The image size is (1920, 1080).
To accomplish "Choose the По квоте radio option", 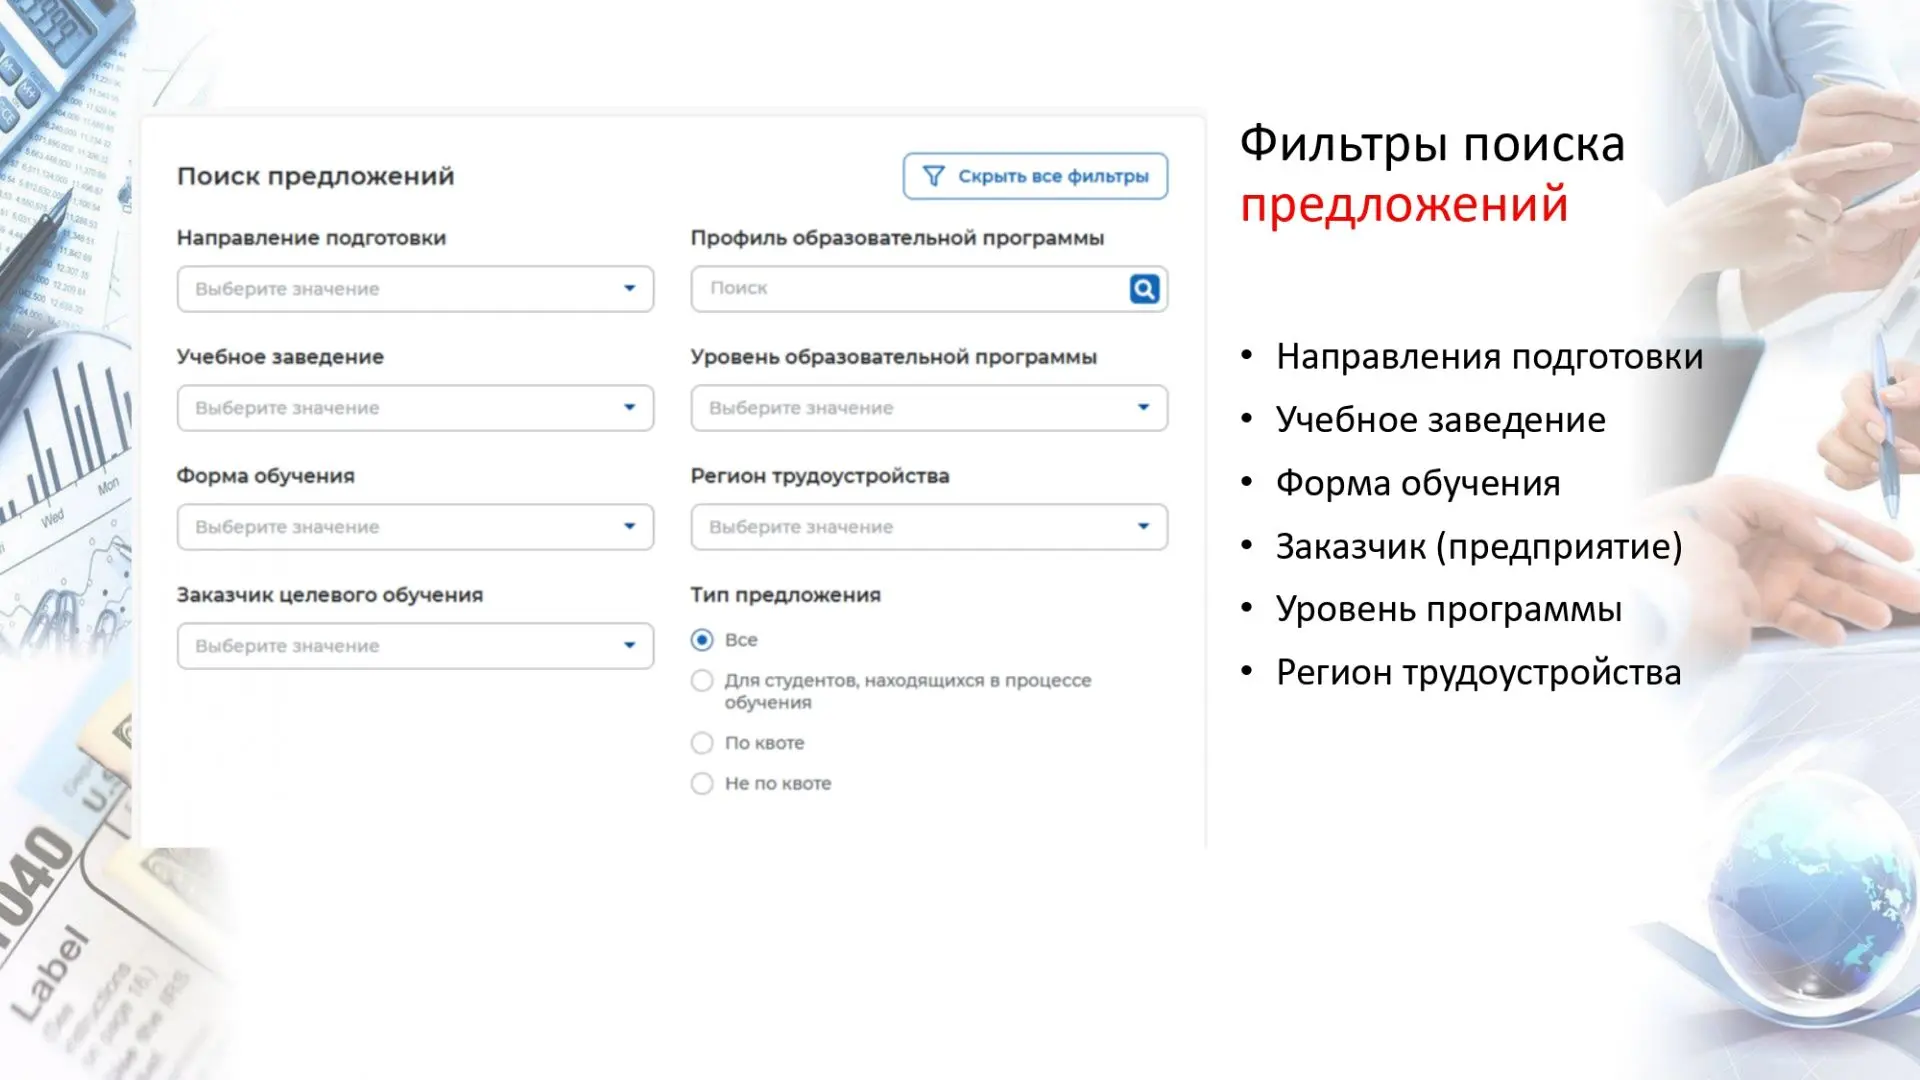I will click(702, 743).
